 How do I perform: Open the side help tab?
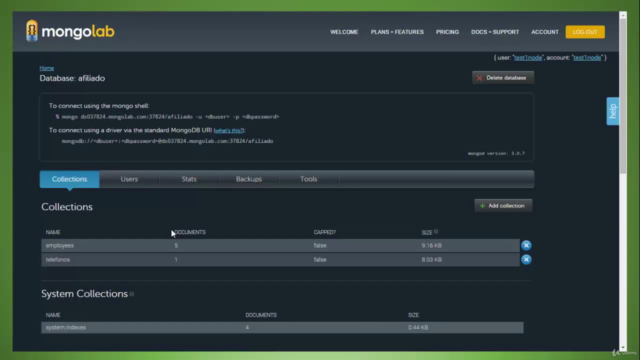tap(613, 111)
